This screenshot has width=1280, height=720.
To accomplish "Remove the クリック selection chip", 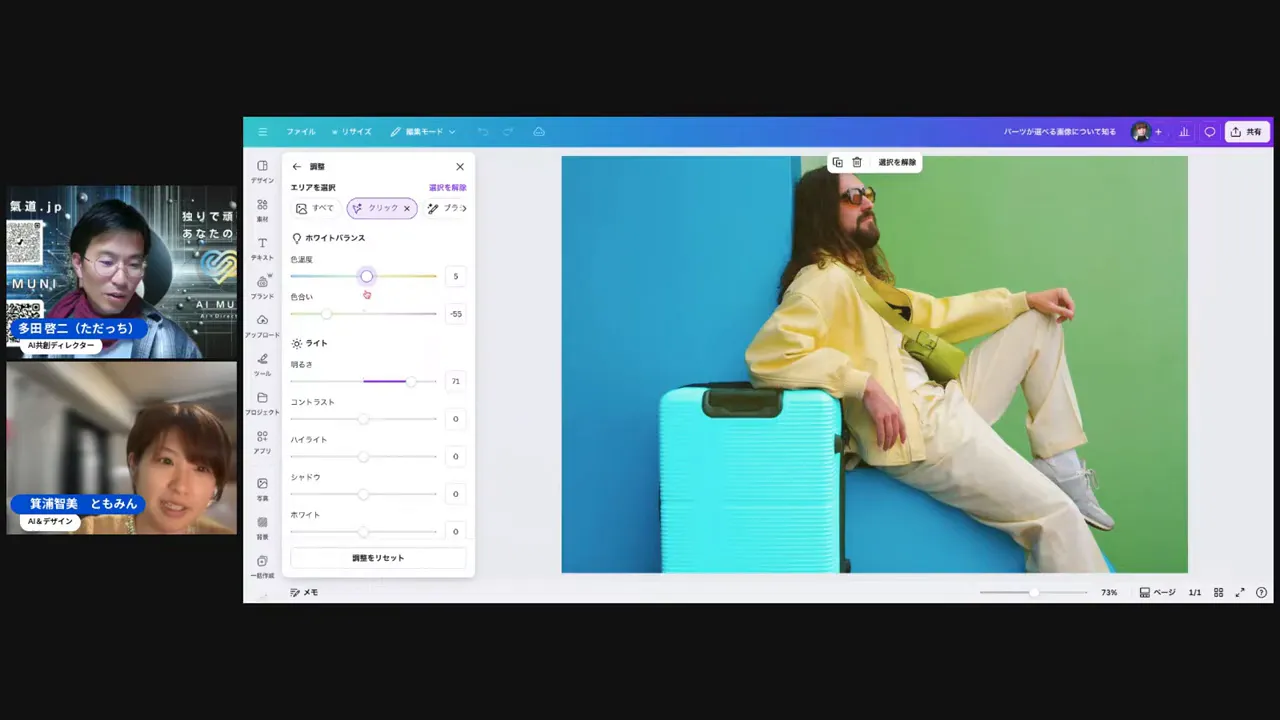I will click(407, 208).
